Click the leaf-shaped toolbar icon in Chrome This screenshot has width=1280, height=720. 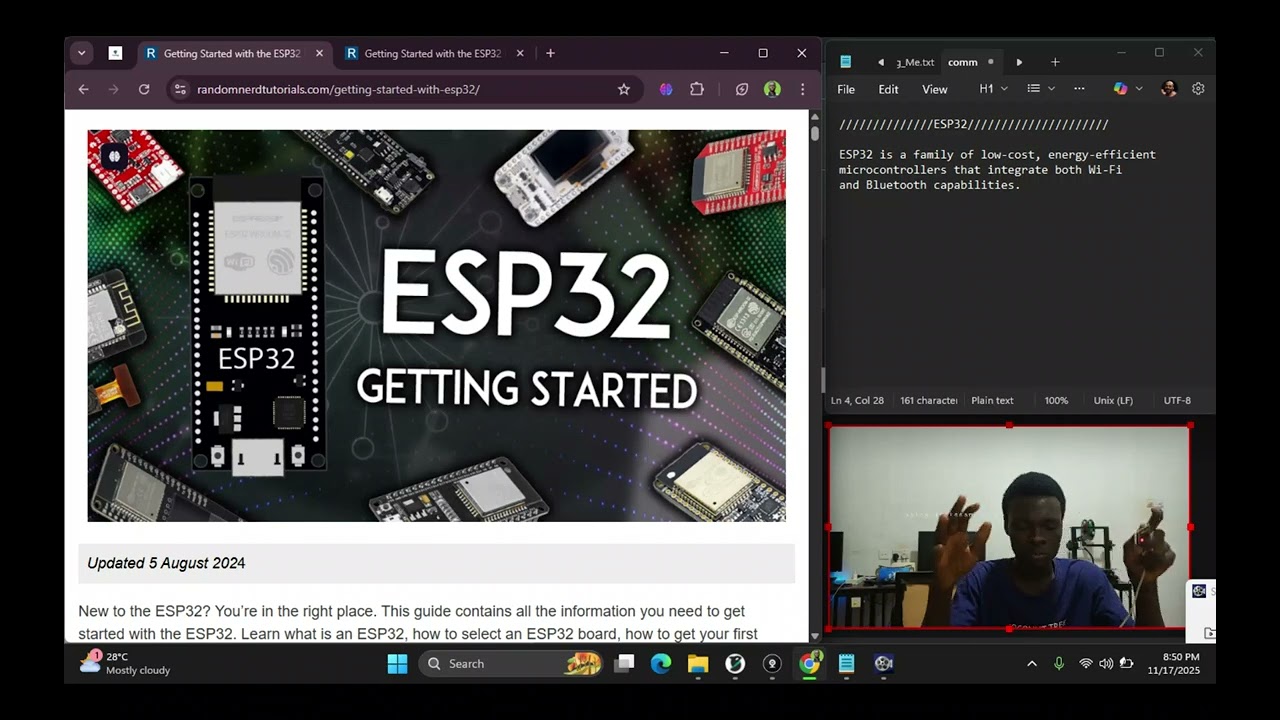coord(742,89)
